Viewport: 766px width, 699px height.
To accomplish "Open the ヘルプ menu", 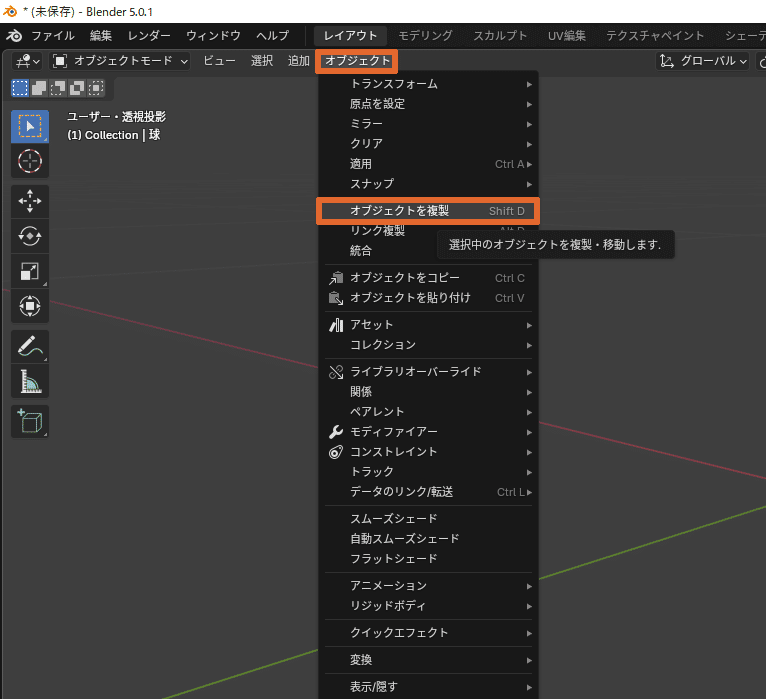I will 273,36.
